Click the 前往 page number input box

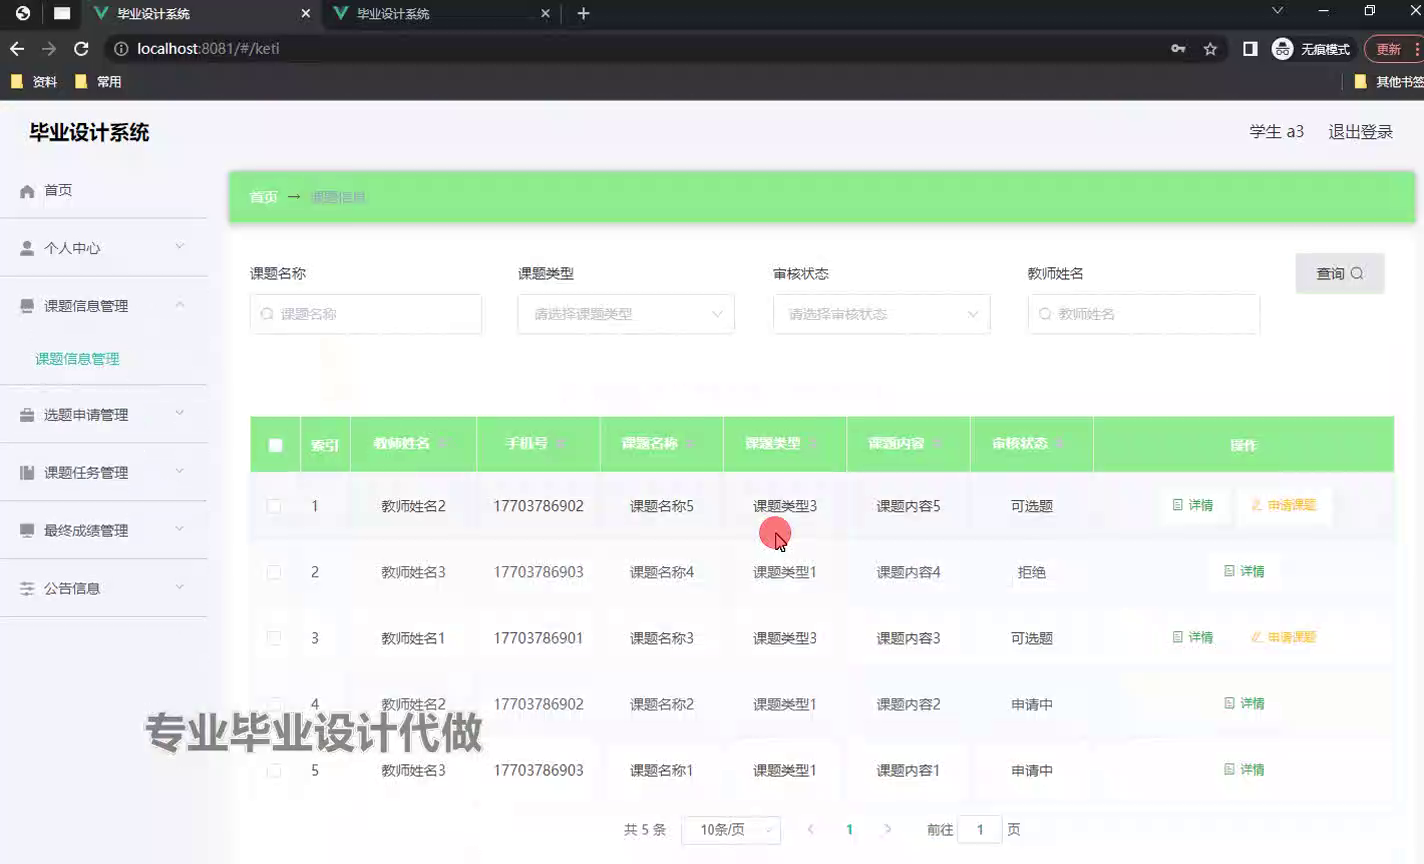coord(980,830)
